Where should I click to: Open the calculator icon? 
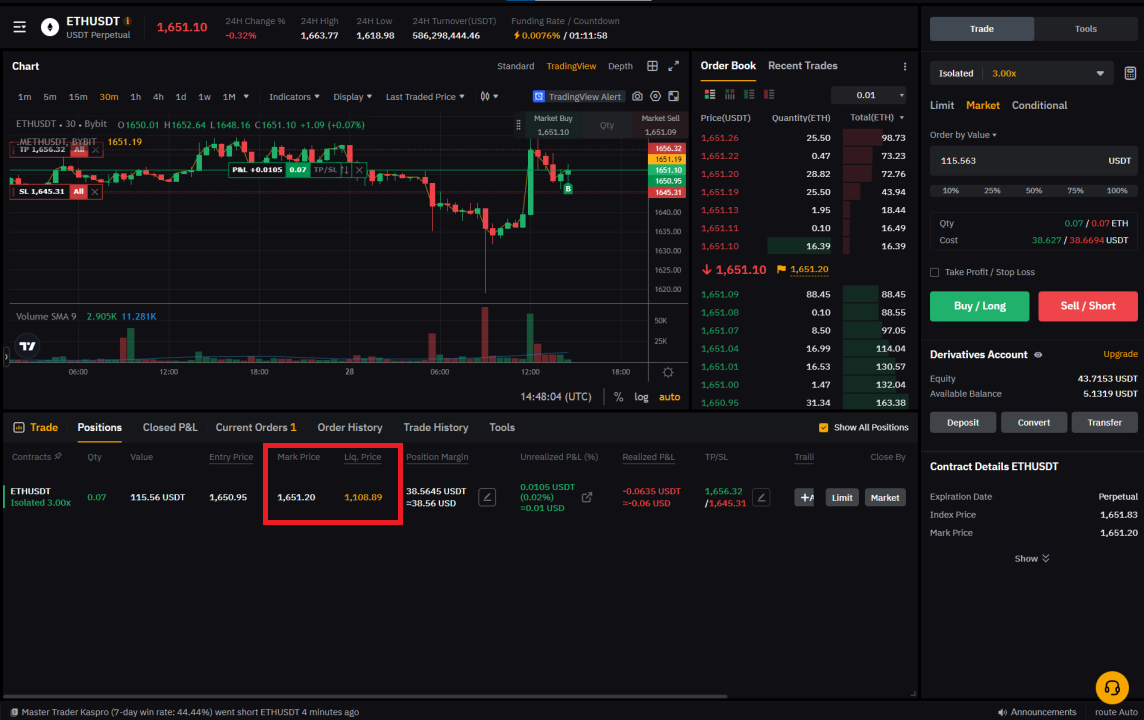click(x=1129, y=73)
